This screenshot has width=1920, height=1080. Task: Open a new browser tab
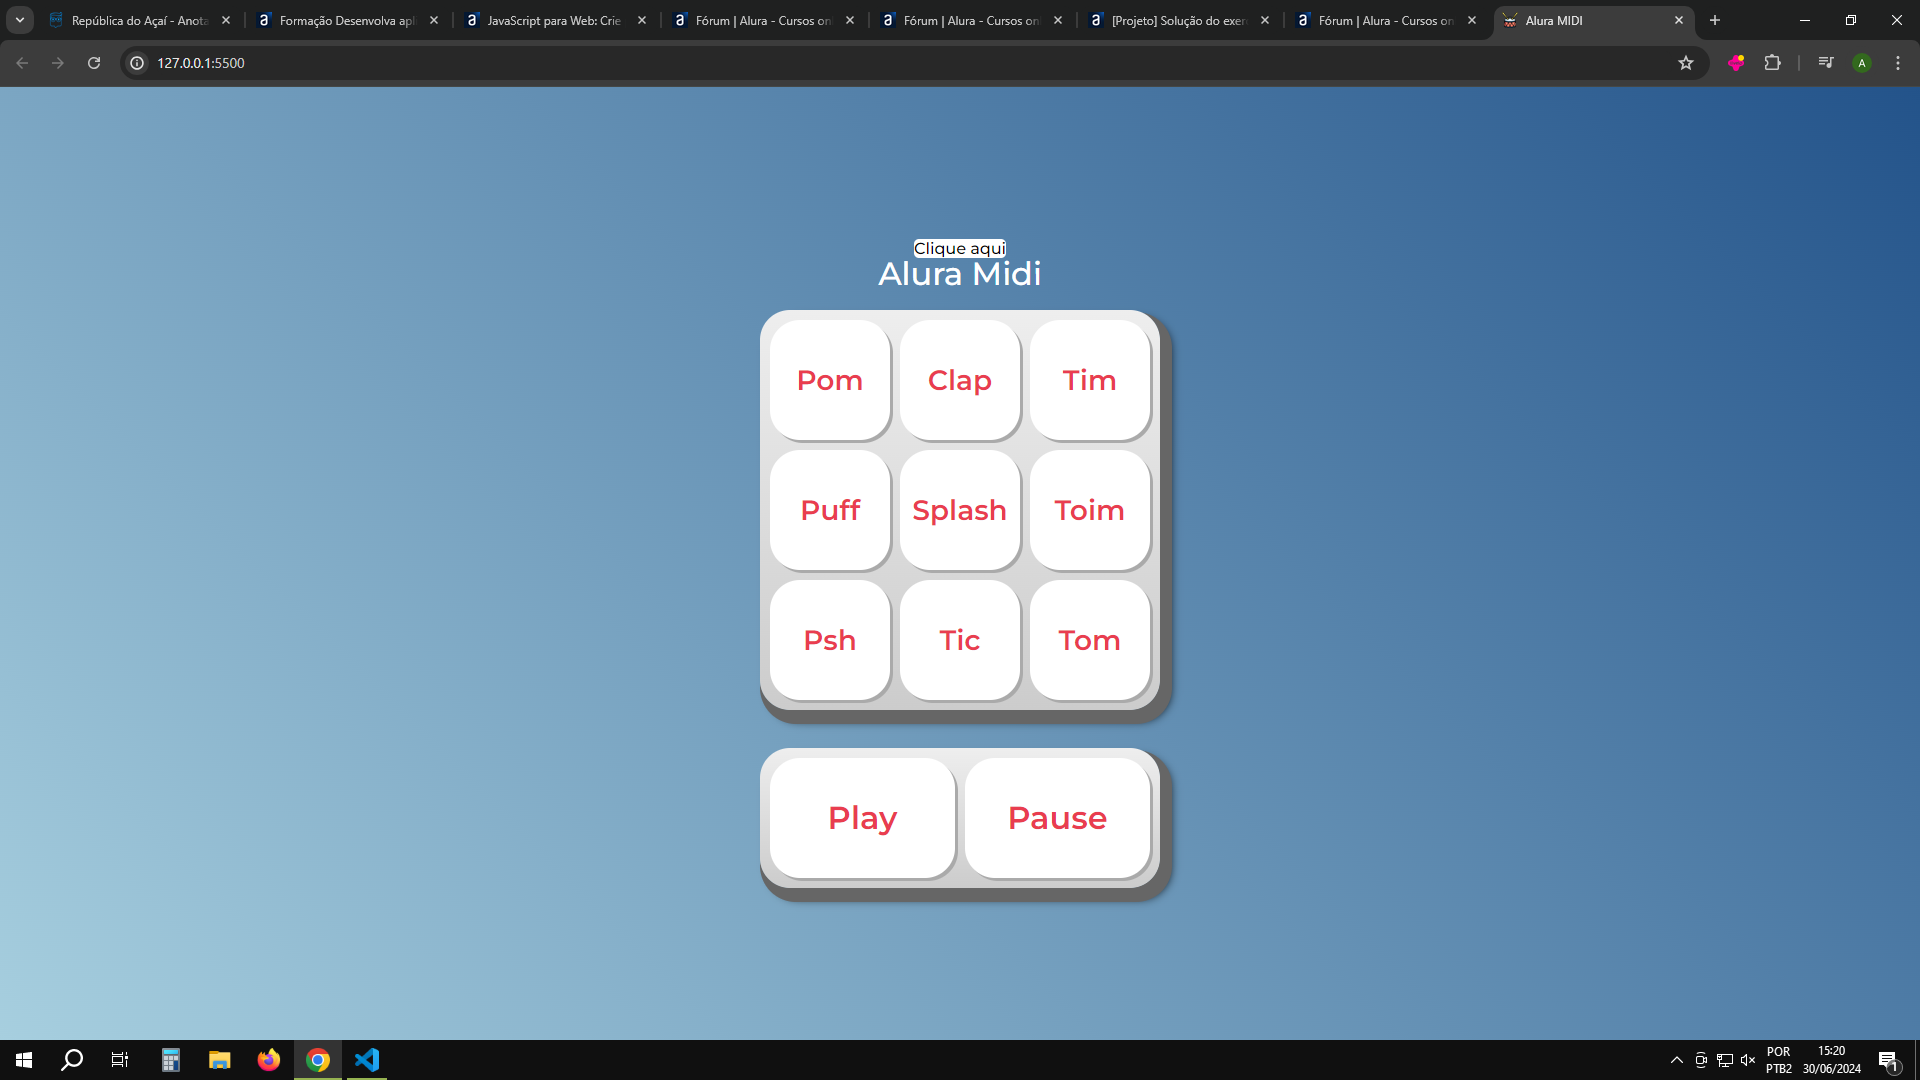[1715, 20]
